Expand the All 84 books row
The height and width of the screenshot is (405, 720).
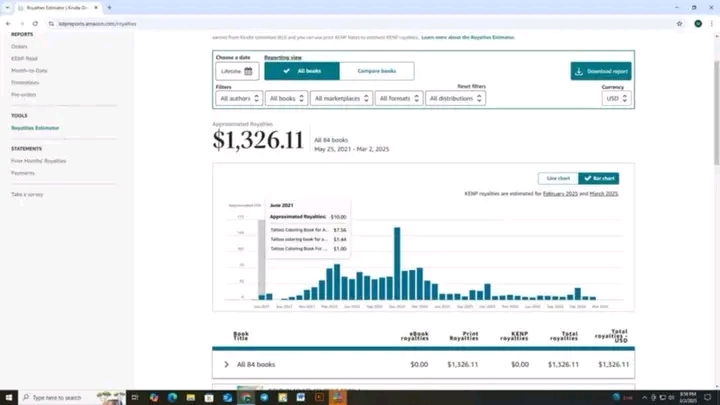pyautogui.click(x=227, y=364)
